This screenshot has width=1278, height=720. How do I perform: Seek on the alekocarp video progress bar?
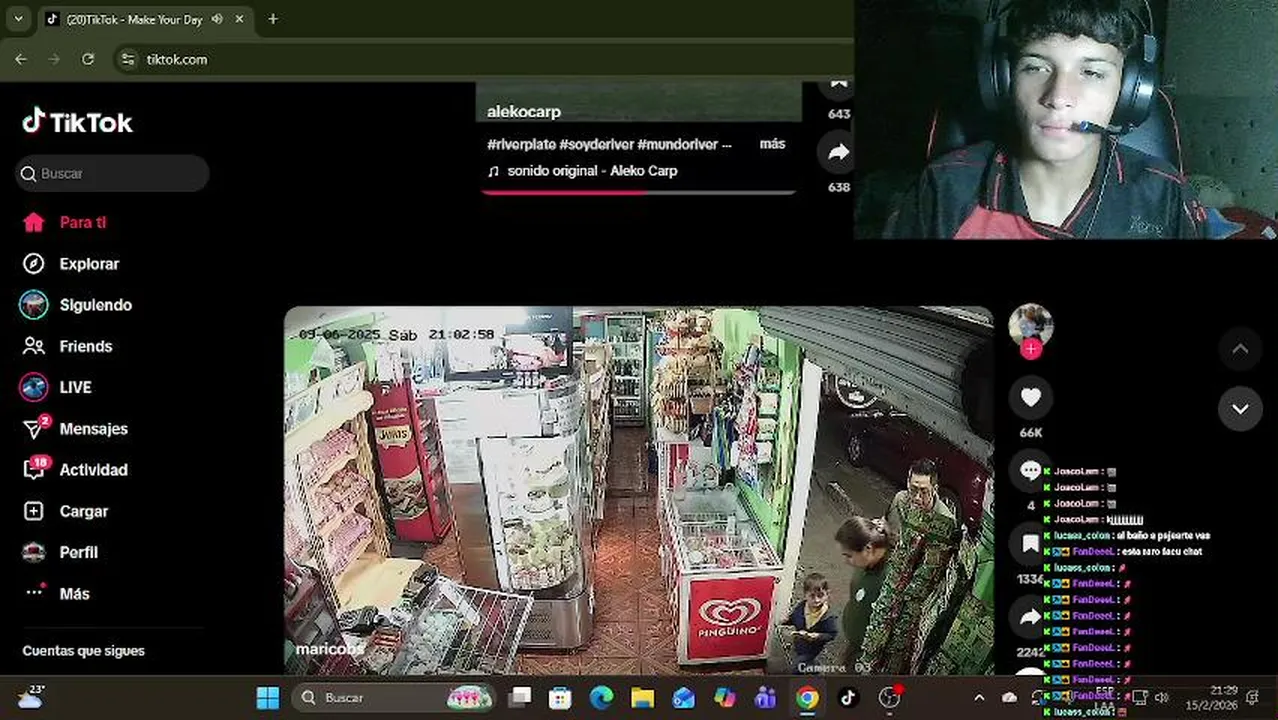click(x=639, y=193)
